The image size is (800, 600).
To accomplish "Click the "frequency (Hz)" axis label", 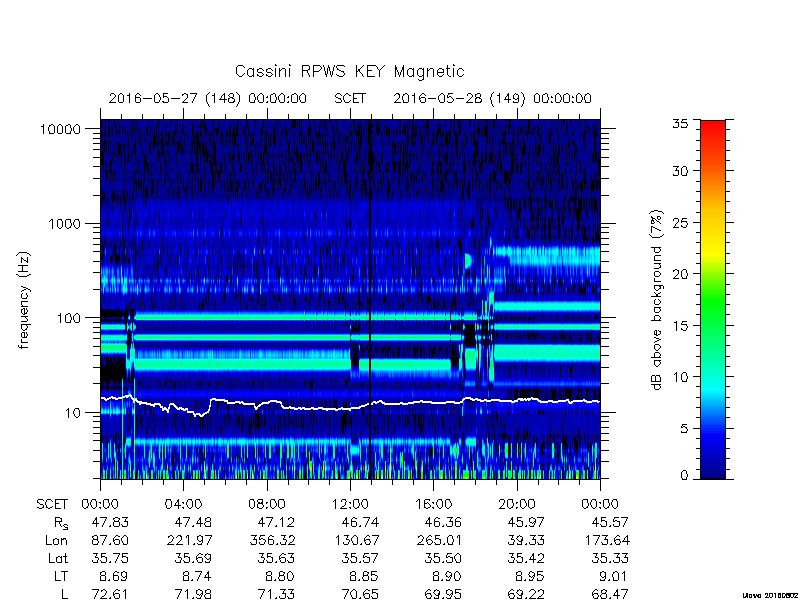I will (24, 301).
